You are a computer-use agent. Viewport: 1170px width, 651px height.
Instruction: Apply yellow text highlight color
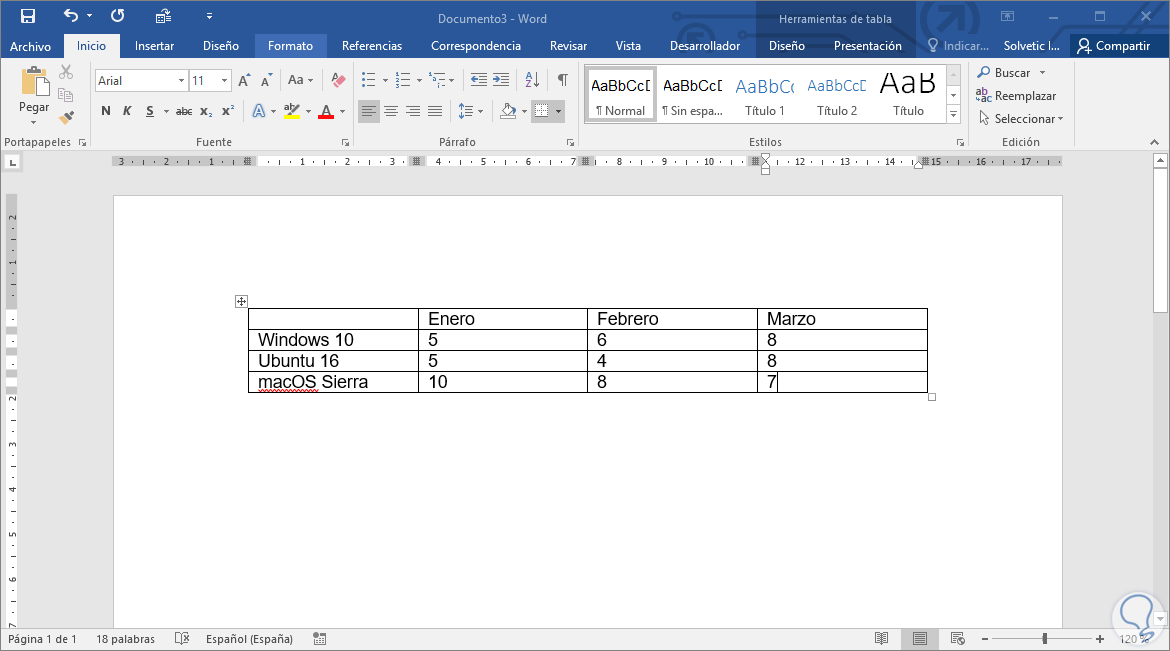pos(292,112)
